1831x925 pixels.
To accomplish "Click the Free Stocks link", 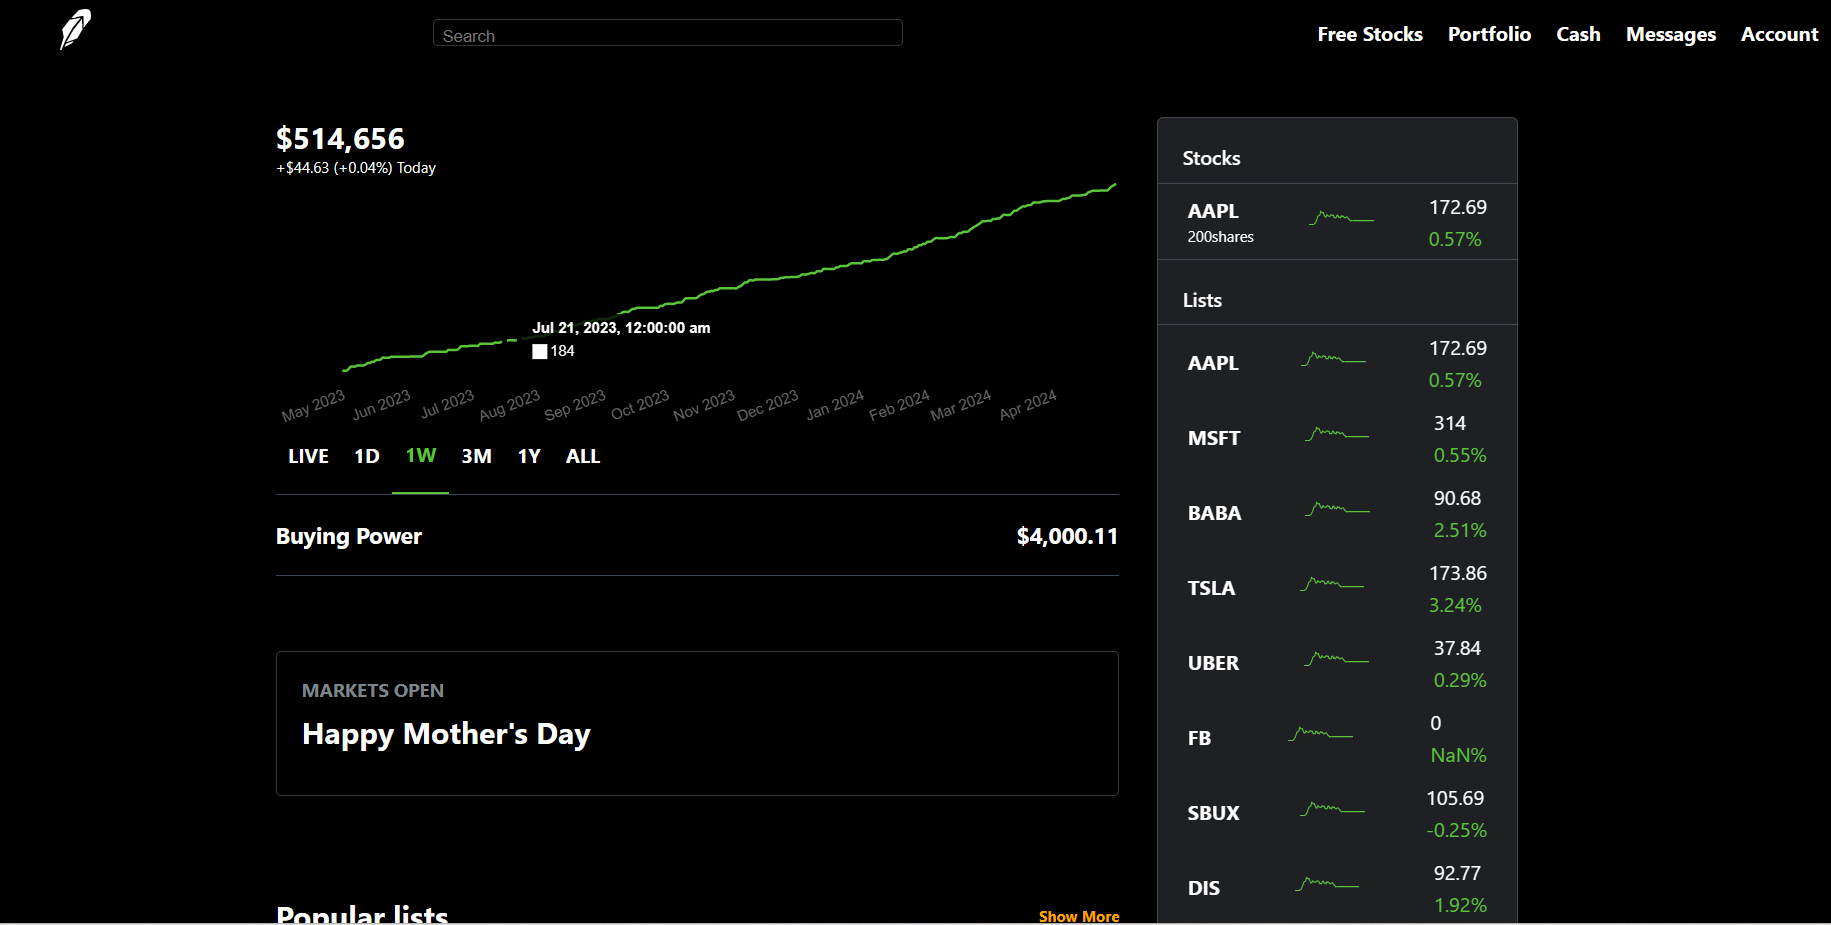I will pos(1369,33).
